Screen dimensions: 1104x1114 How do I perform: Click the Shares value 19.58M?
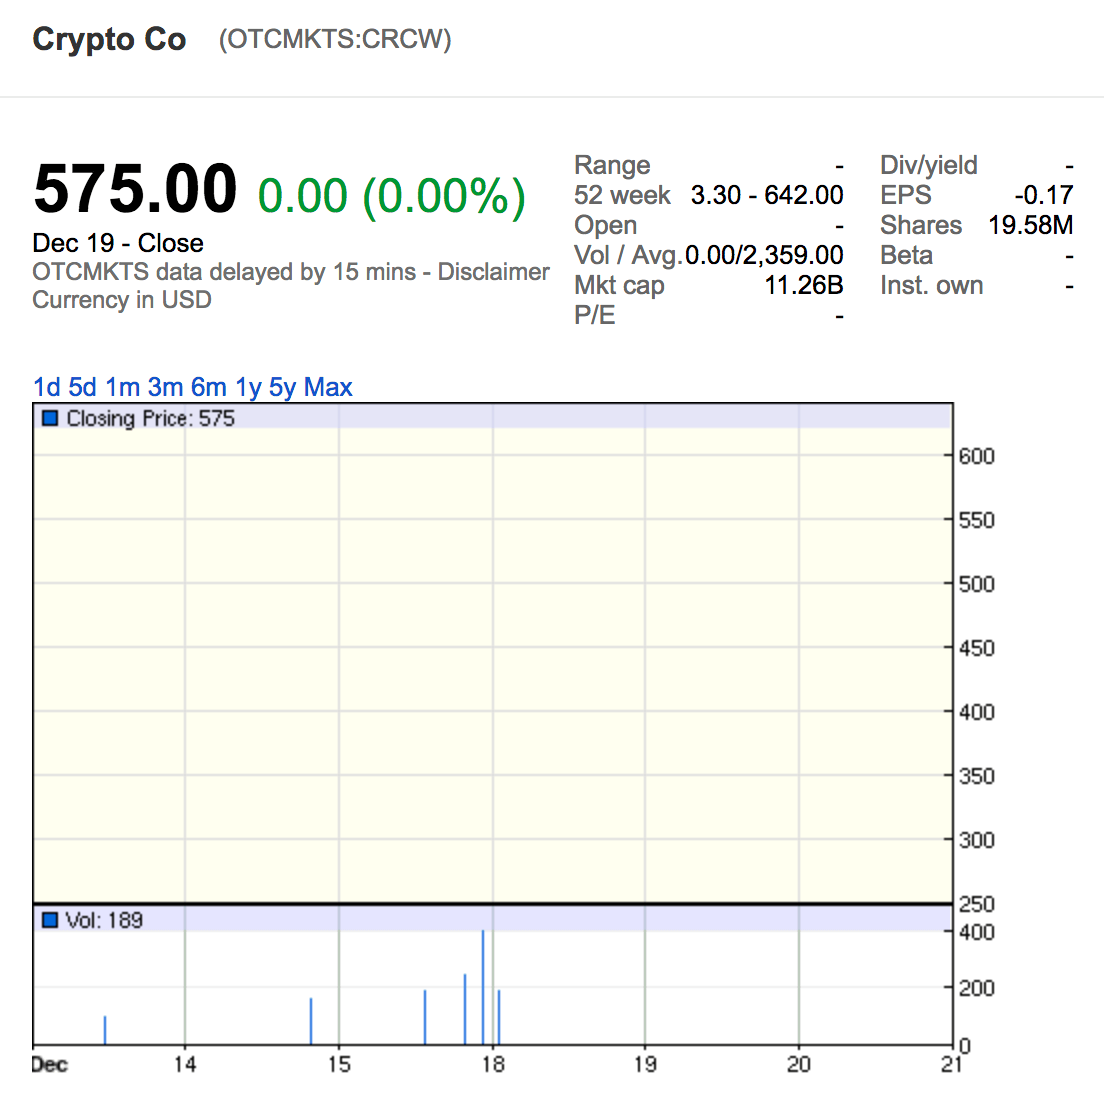[x=1031, y=225]
